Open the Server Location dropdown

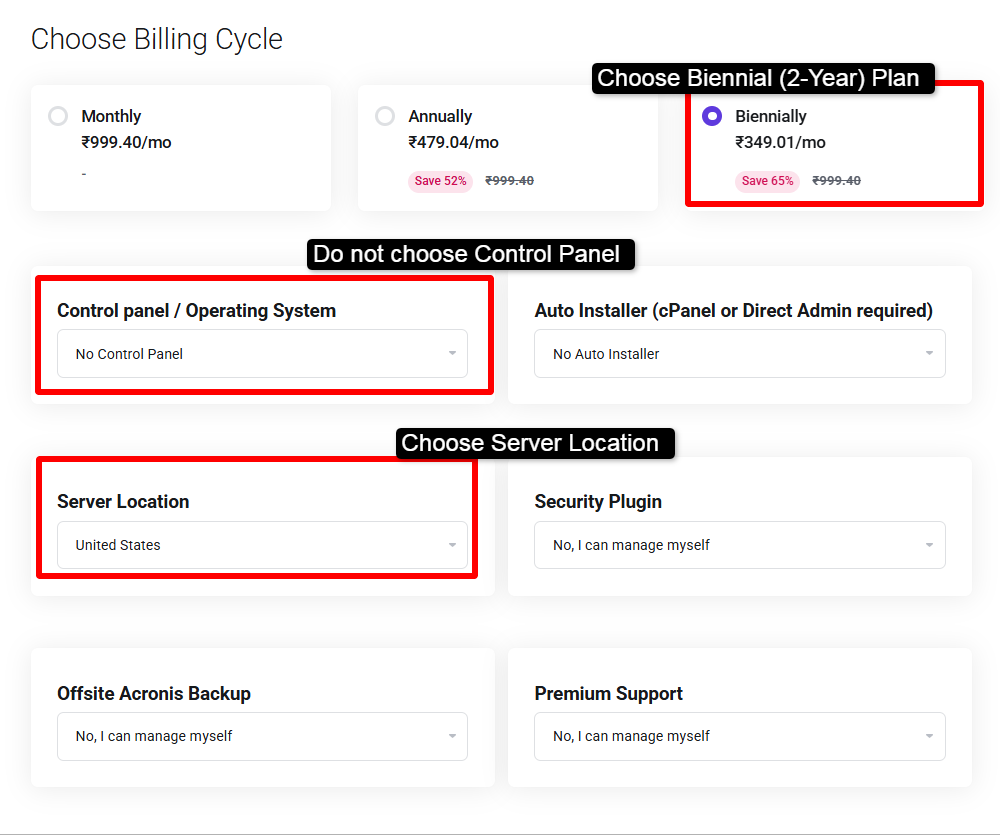click(262, 545)
